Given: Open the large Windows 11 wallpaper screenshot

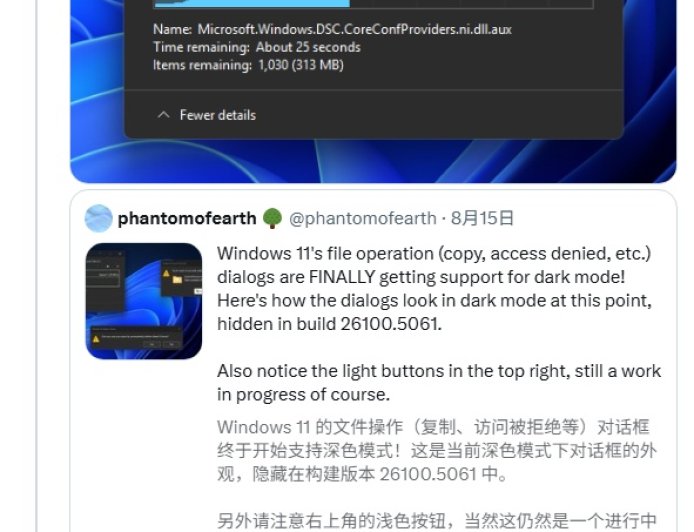Looking at the screenshot, I should pyautogui.click(x=373, y=91).
